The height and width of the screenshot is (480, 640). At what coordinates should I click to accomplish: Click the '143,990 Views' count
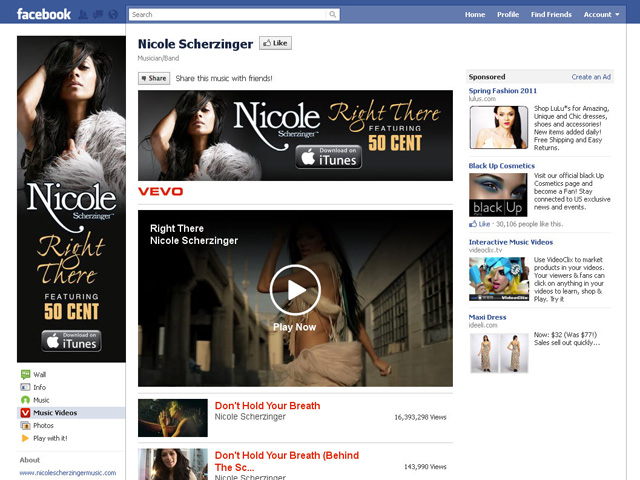[x=425, y=467]
